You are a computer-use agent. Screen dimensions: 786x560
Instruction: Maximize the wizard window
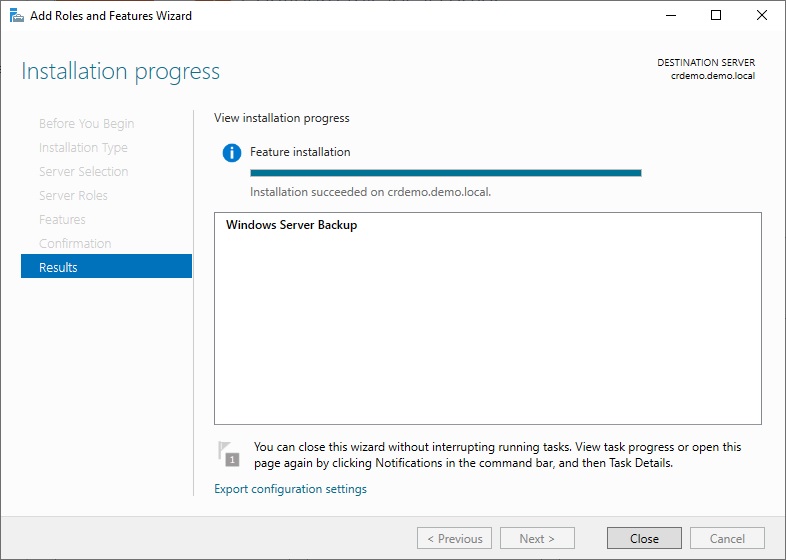tap(716, 16)
